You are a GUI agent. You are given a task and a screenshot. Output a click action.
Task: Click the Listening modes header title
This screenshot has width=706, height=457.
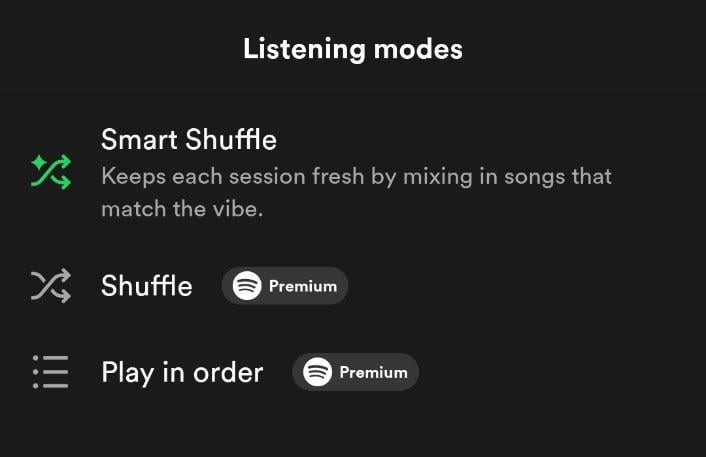point(353,48)
